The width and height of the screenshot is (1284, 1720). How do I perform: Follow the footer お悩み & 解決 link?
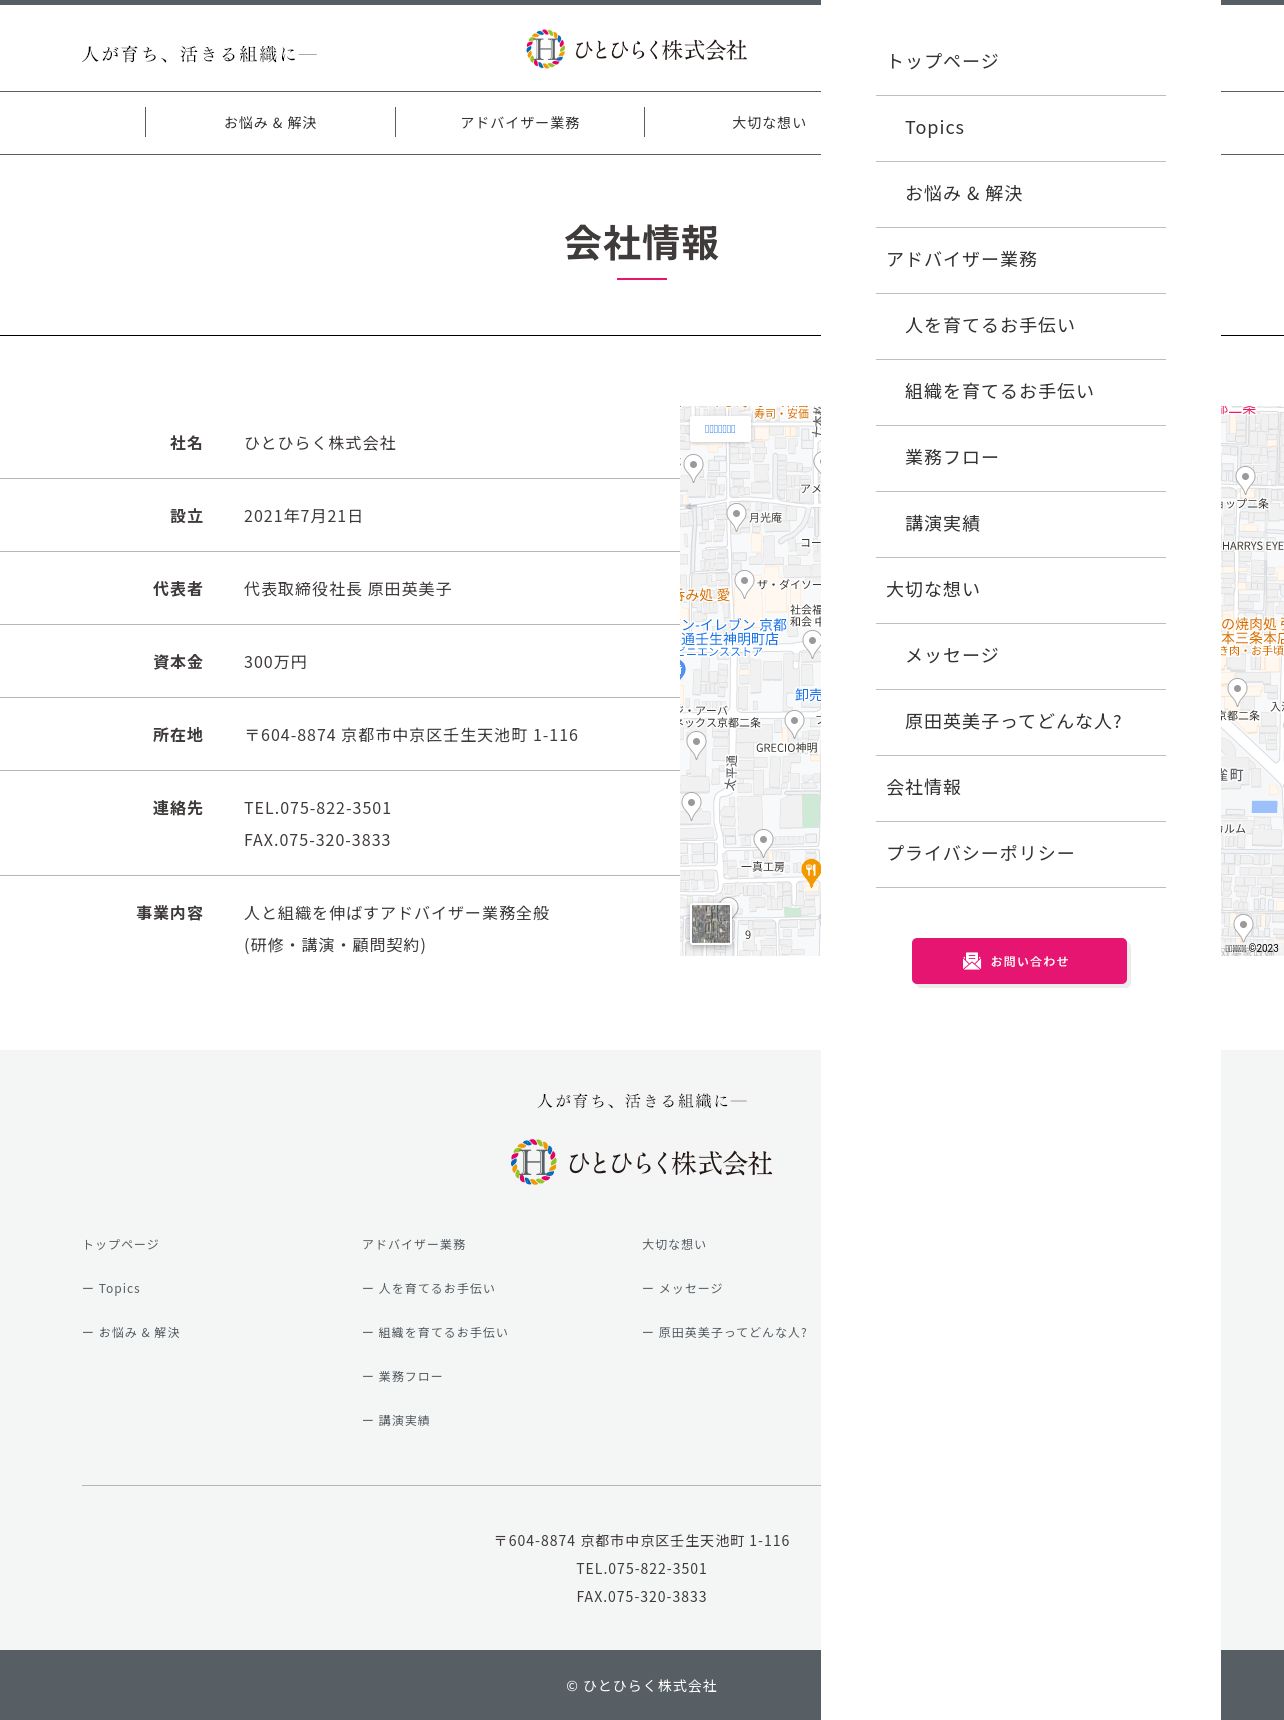[131, 1332]
